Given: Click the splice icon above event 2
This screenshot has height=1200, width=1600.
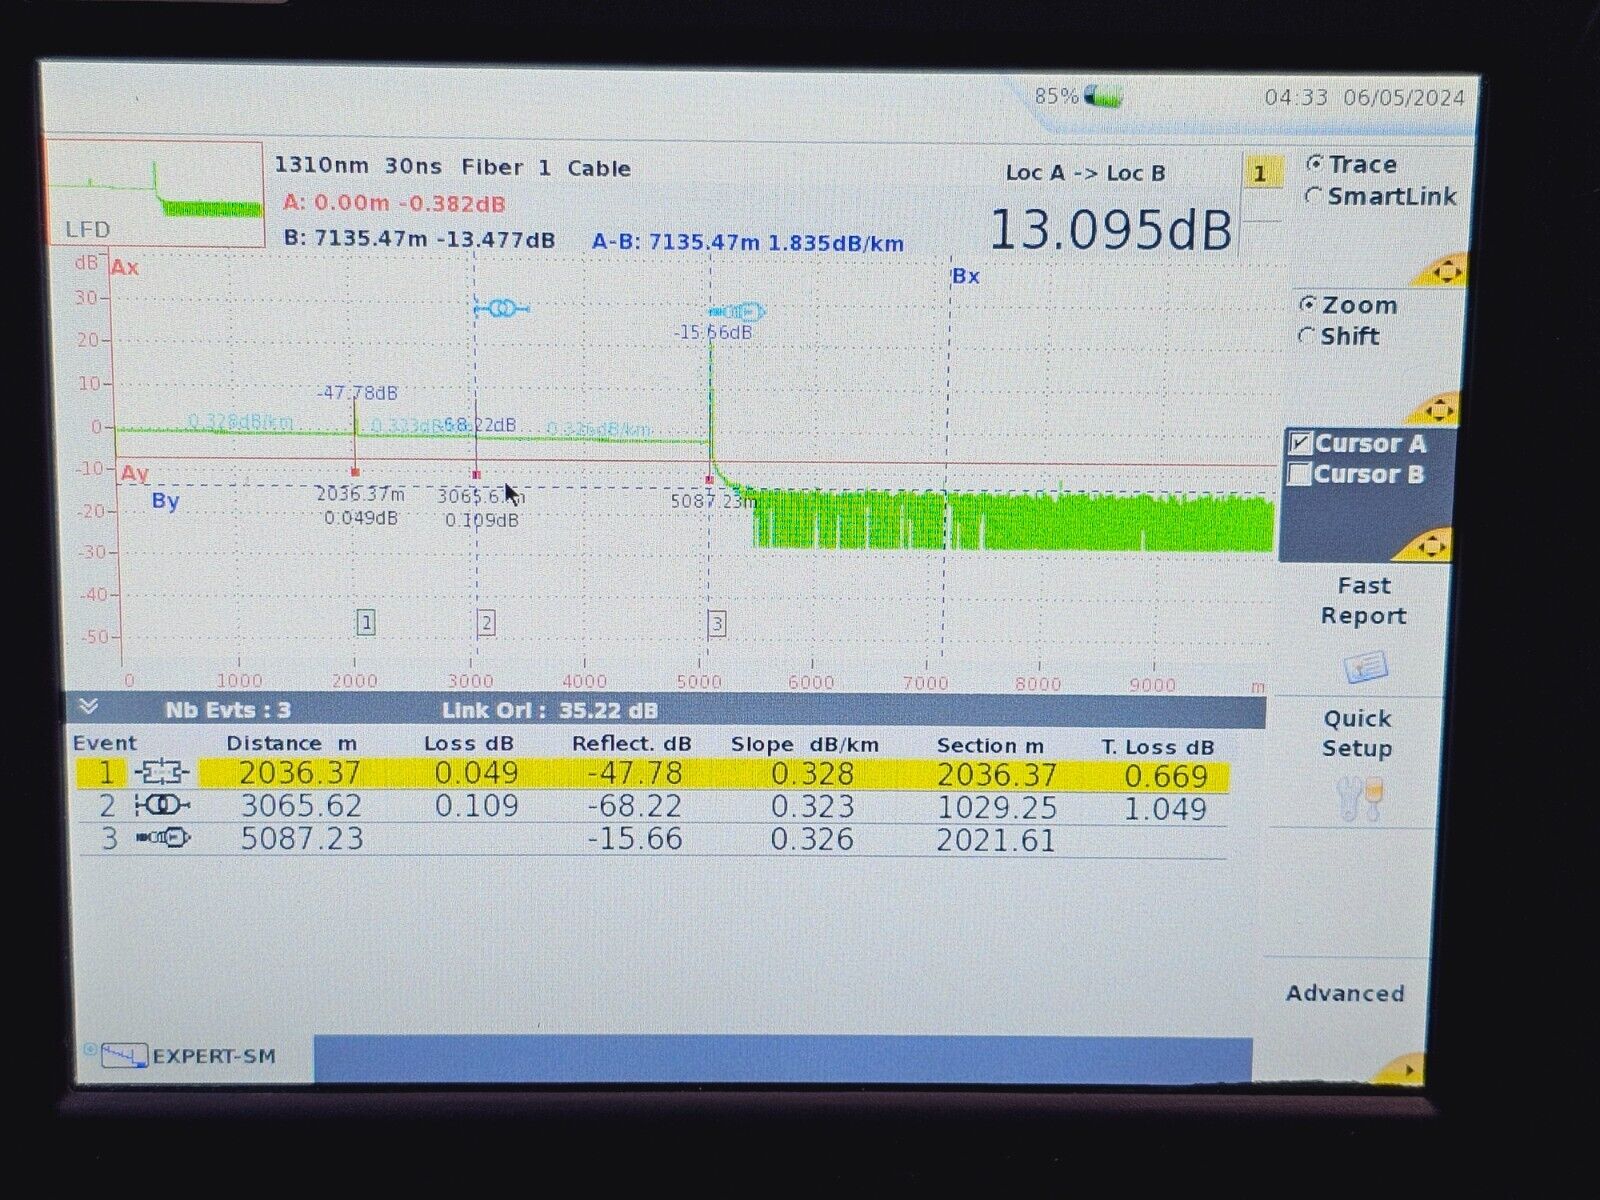Looking at the screenshot, I should coord(501,309).
